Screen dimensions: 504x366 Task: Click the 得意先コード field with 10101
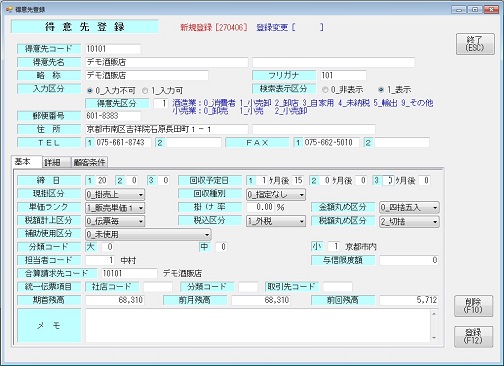click(x=113, y=49)
